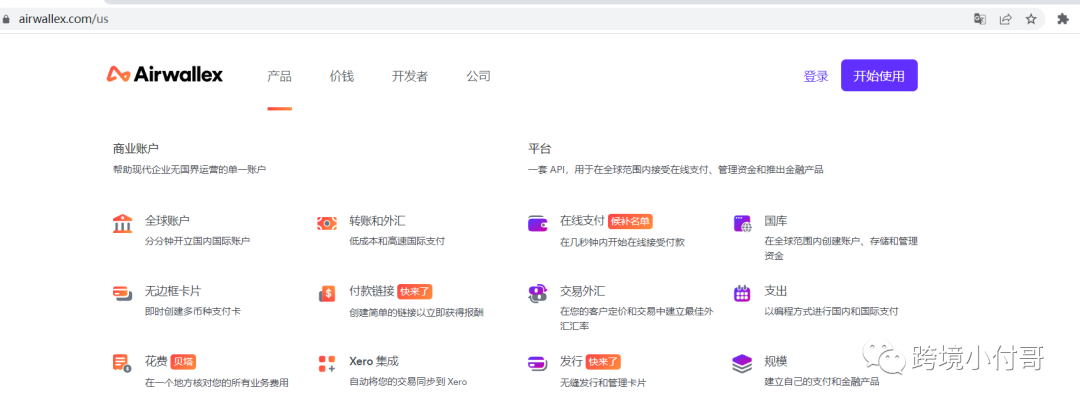Open the 公司 menu item
This screenshot has height=406, width=1080.
click(478, 77)
